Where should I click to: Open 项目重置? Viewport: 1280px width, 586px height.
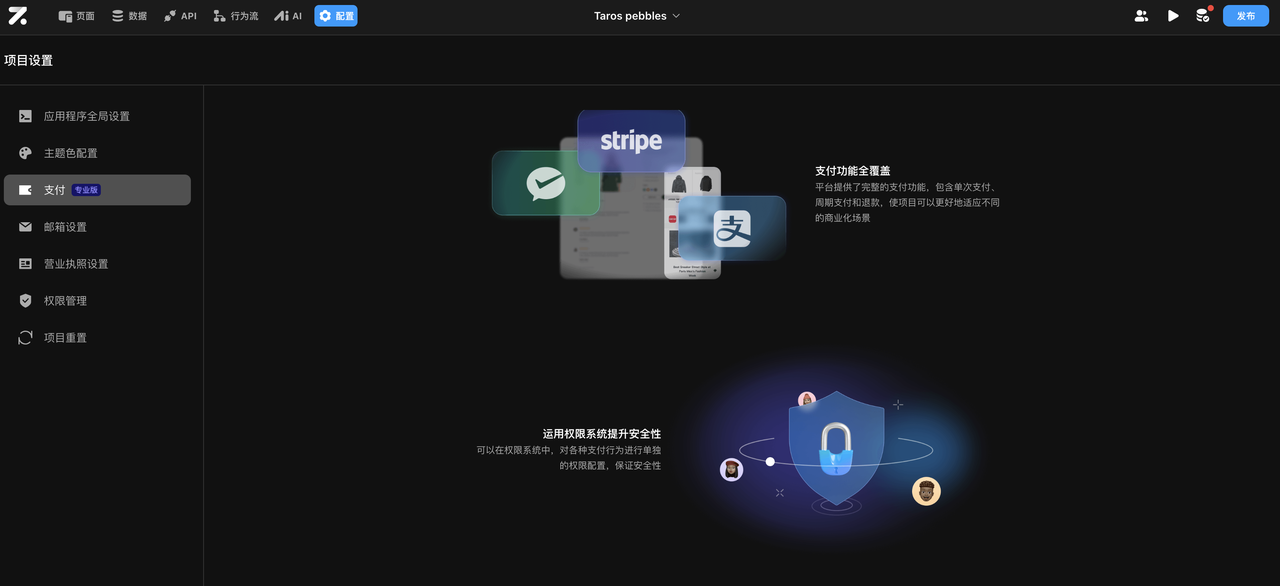click(97, 338)
